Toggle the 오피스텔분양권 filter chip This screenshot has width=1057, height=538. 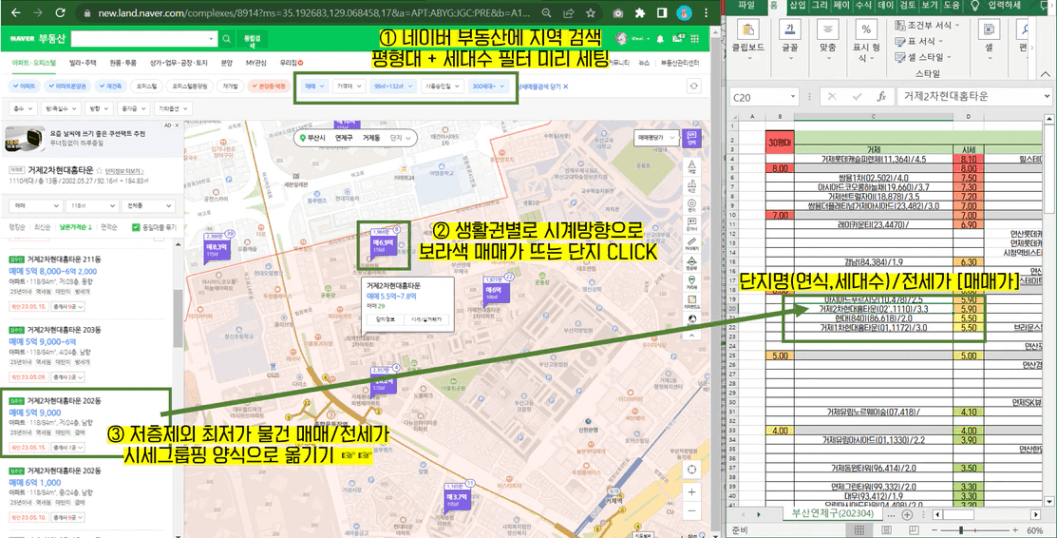coord(191,86)
